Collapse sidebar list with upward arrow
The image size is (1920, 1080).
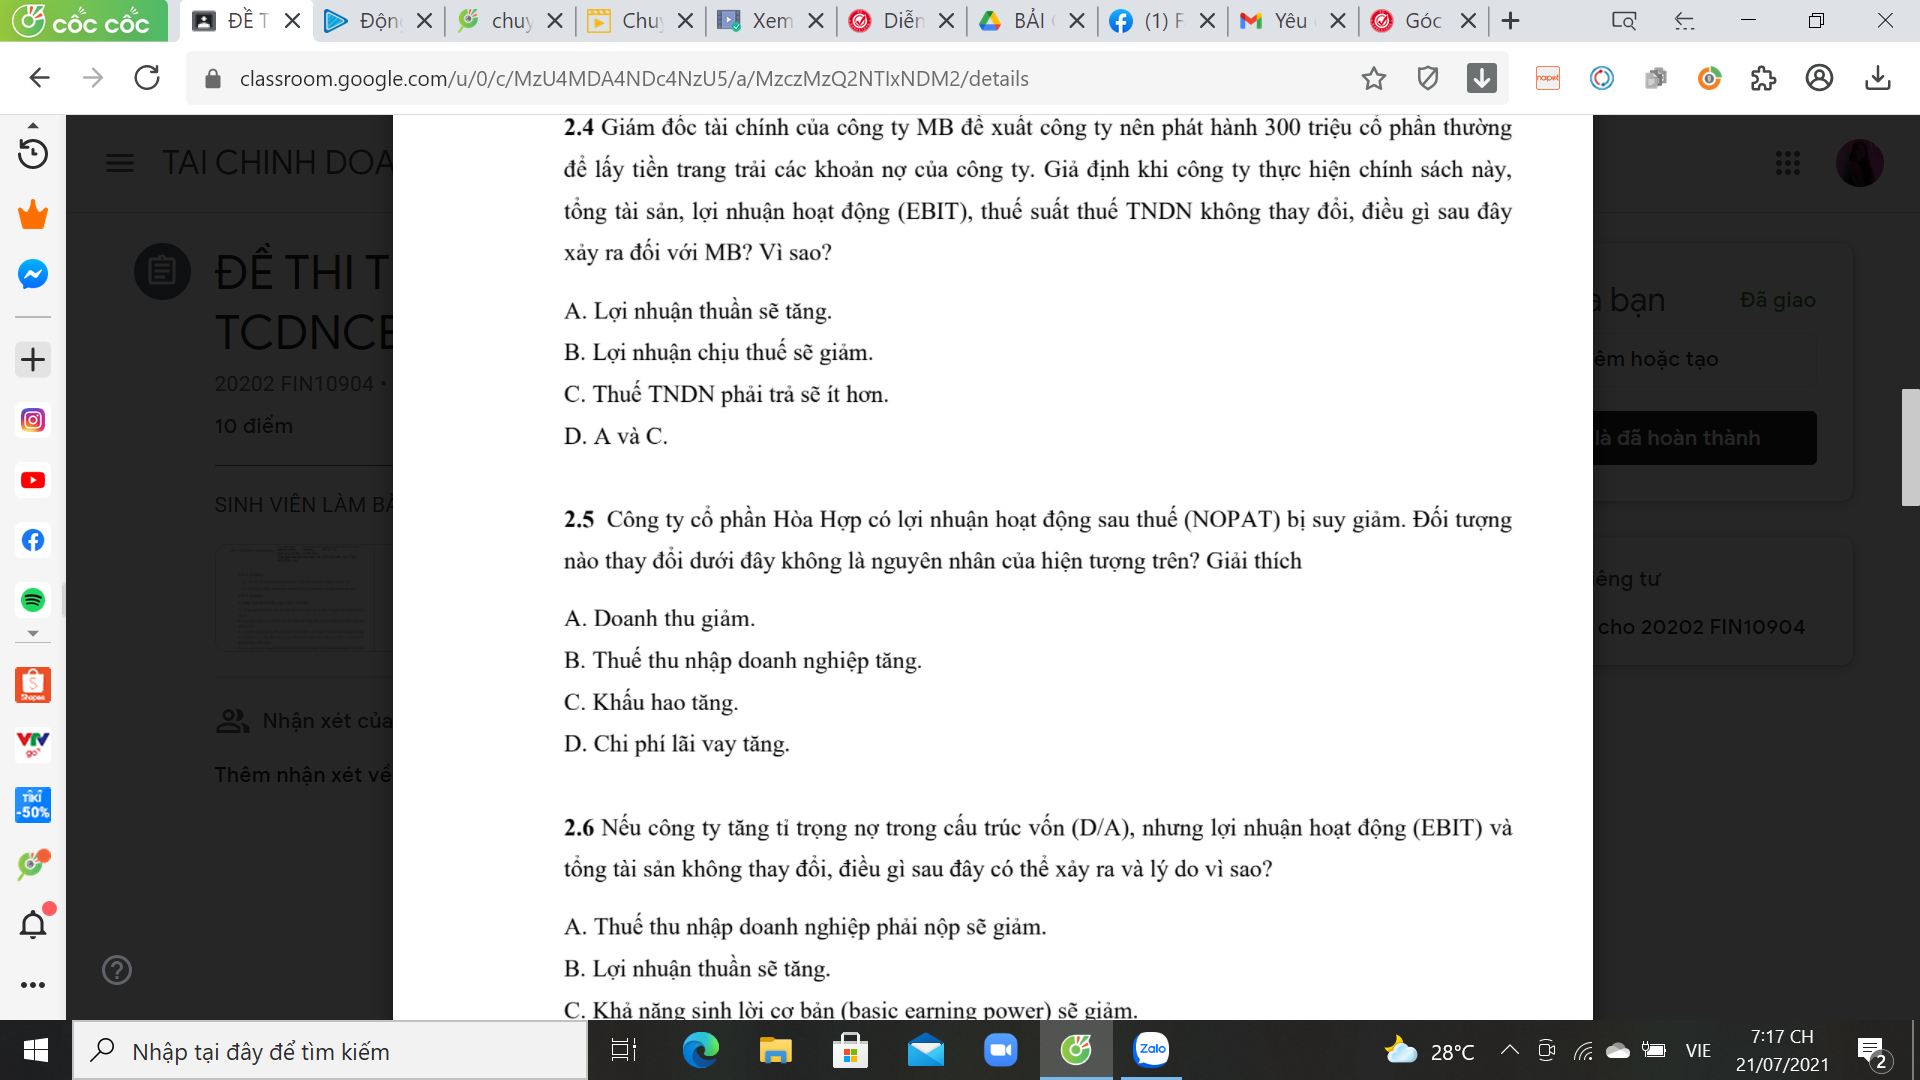pyautogui.click(x=33, y=125)
